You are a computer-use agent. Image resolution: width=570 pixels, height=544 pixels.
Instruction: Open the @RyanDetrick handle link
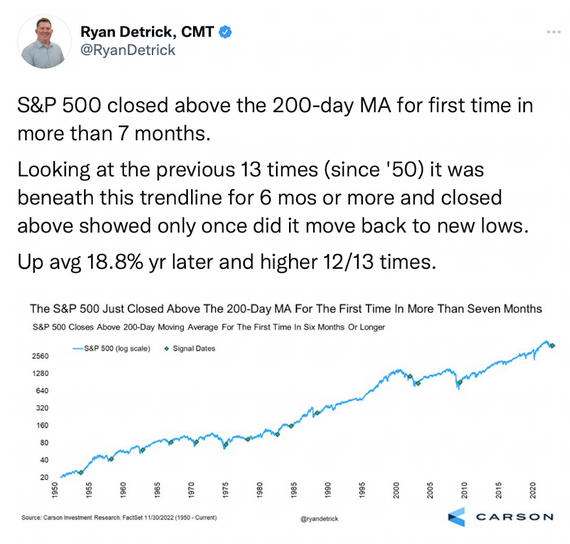coord(128,50)
